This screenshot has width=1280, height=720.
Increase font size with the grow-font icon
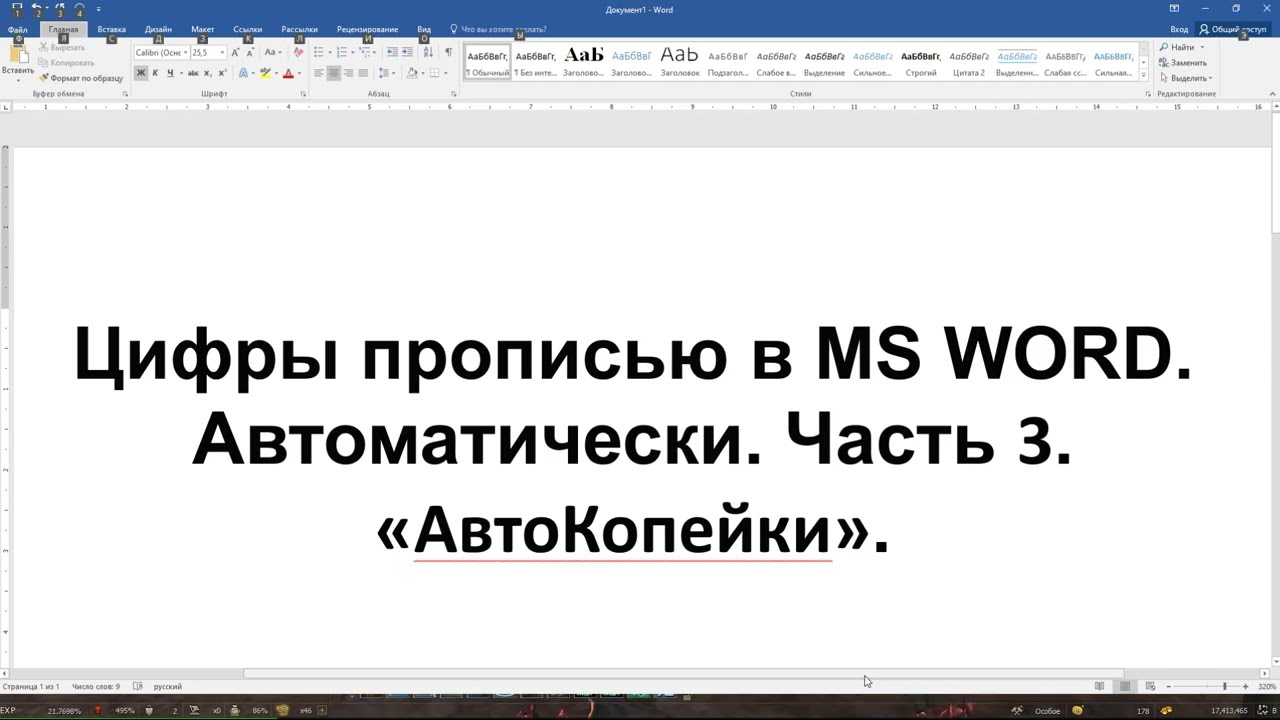point(236,52)
